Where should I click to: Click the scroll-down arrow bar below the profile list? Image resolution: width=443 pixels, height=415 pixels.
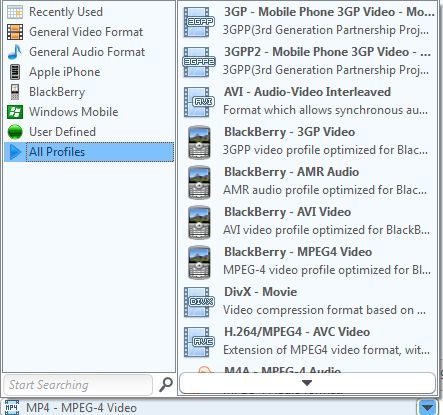coord(307,383)
